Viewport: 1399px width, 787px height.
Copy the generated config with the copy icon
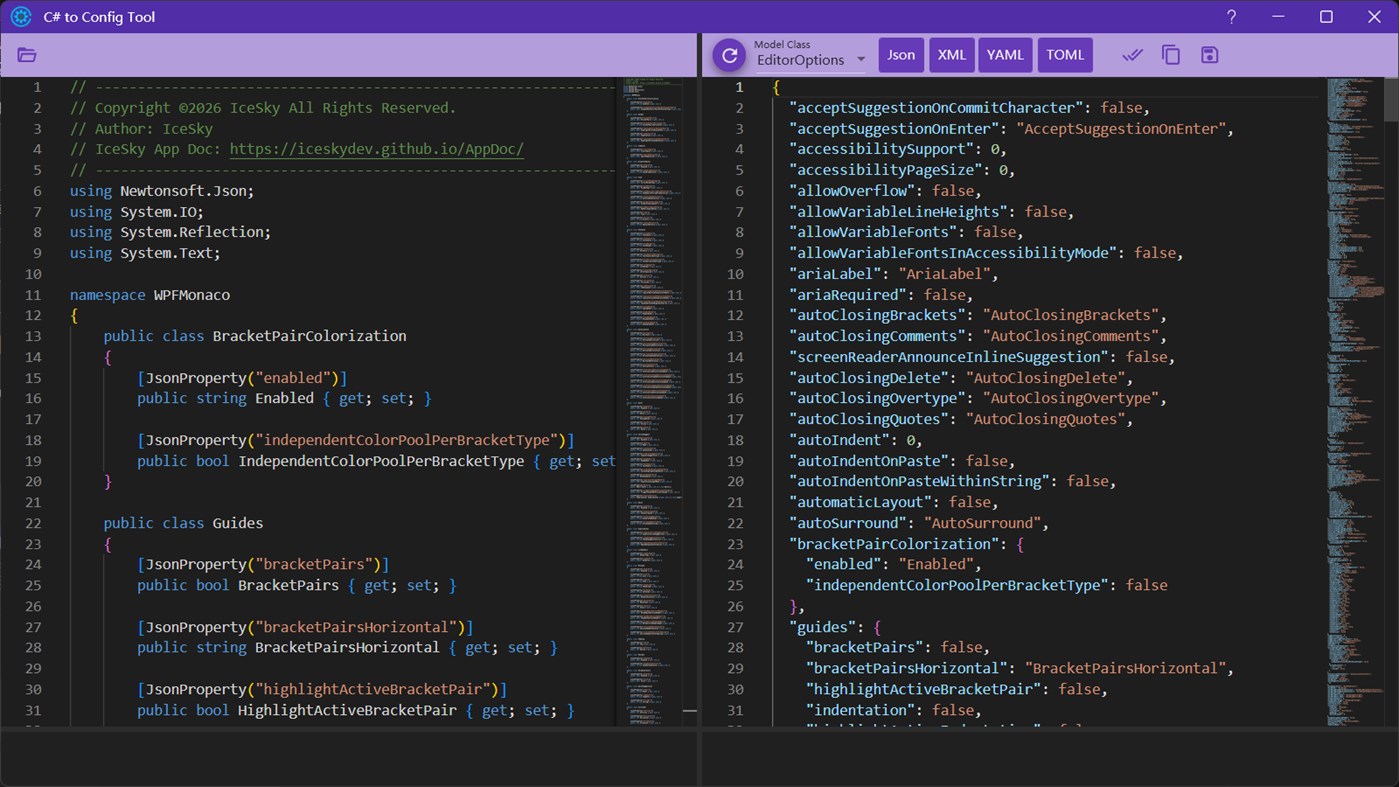(x=1171, y=55)
